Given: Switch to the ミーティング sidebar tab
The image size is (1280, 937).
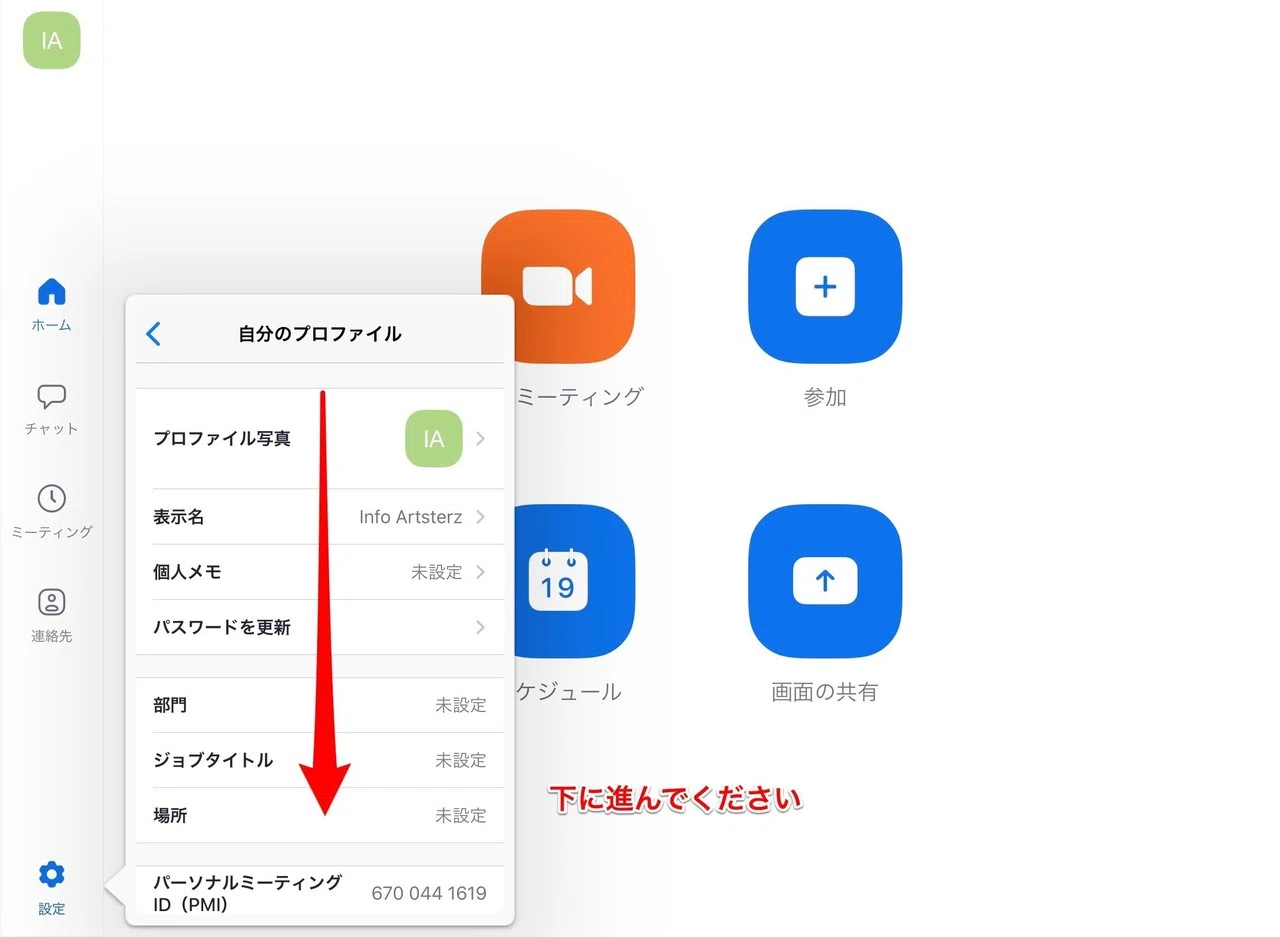Looking at the screenshot, I should click(x=52, y=511).
